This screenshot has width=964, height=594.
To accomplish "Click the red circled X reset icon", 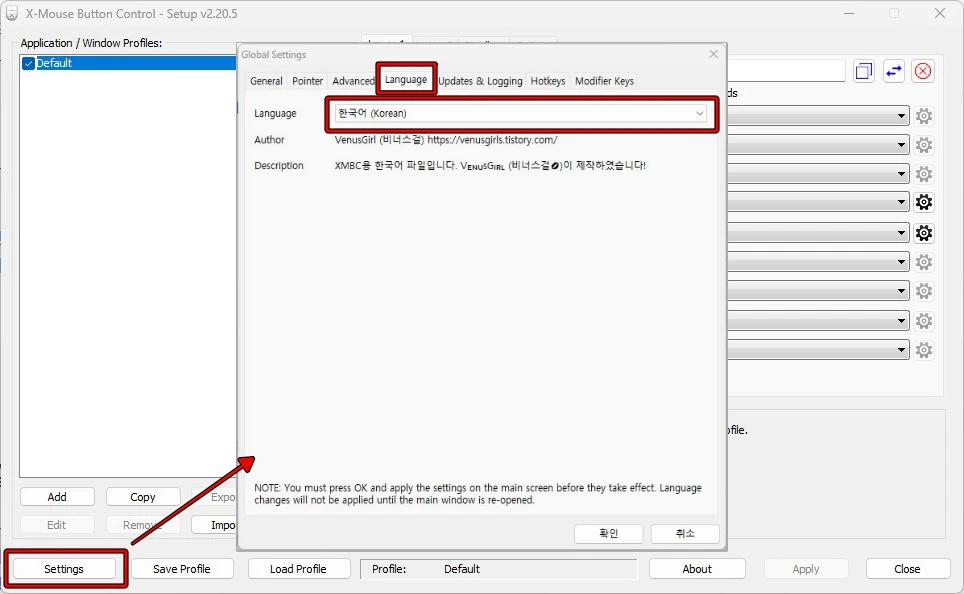I will pyautogui.click(x=923, y=71).
